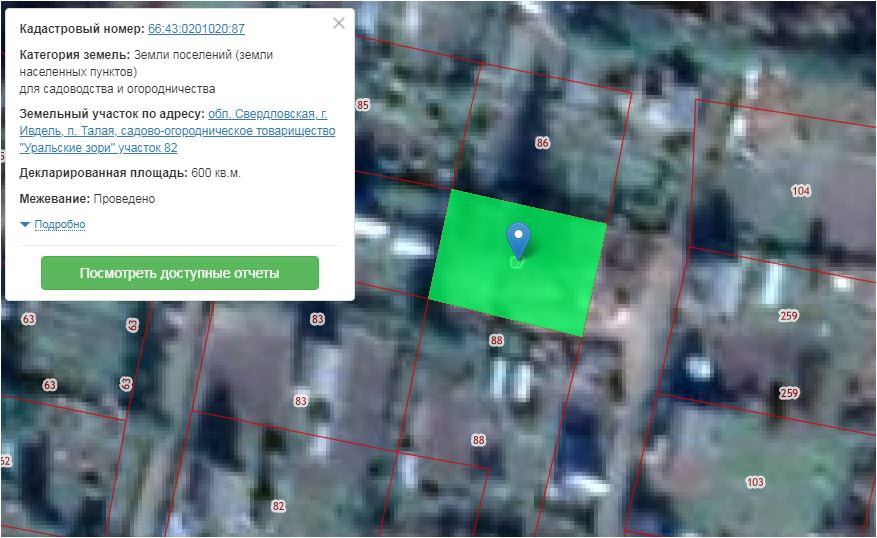Screen dimensions: 877x538
Task: Click the blue map pin marker
Action: pyautogui.click(x=518, y=238)
